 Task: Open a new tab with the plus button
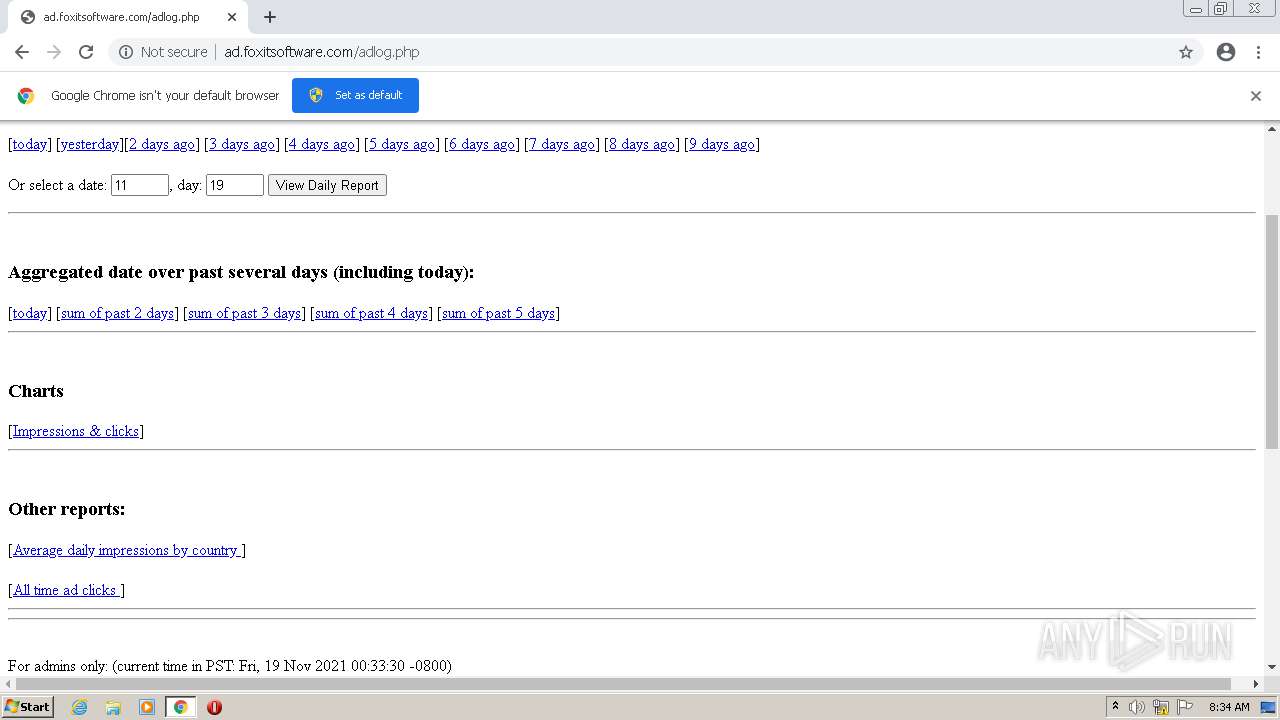coord(270,17)
